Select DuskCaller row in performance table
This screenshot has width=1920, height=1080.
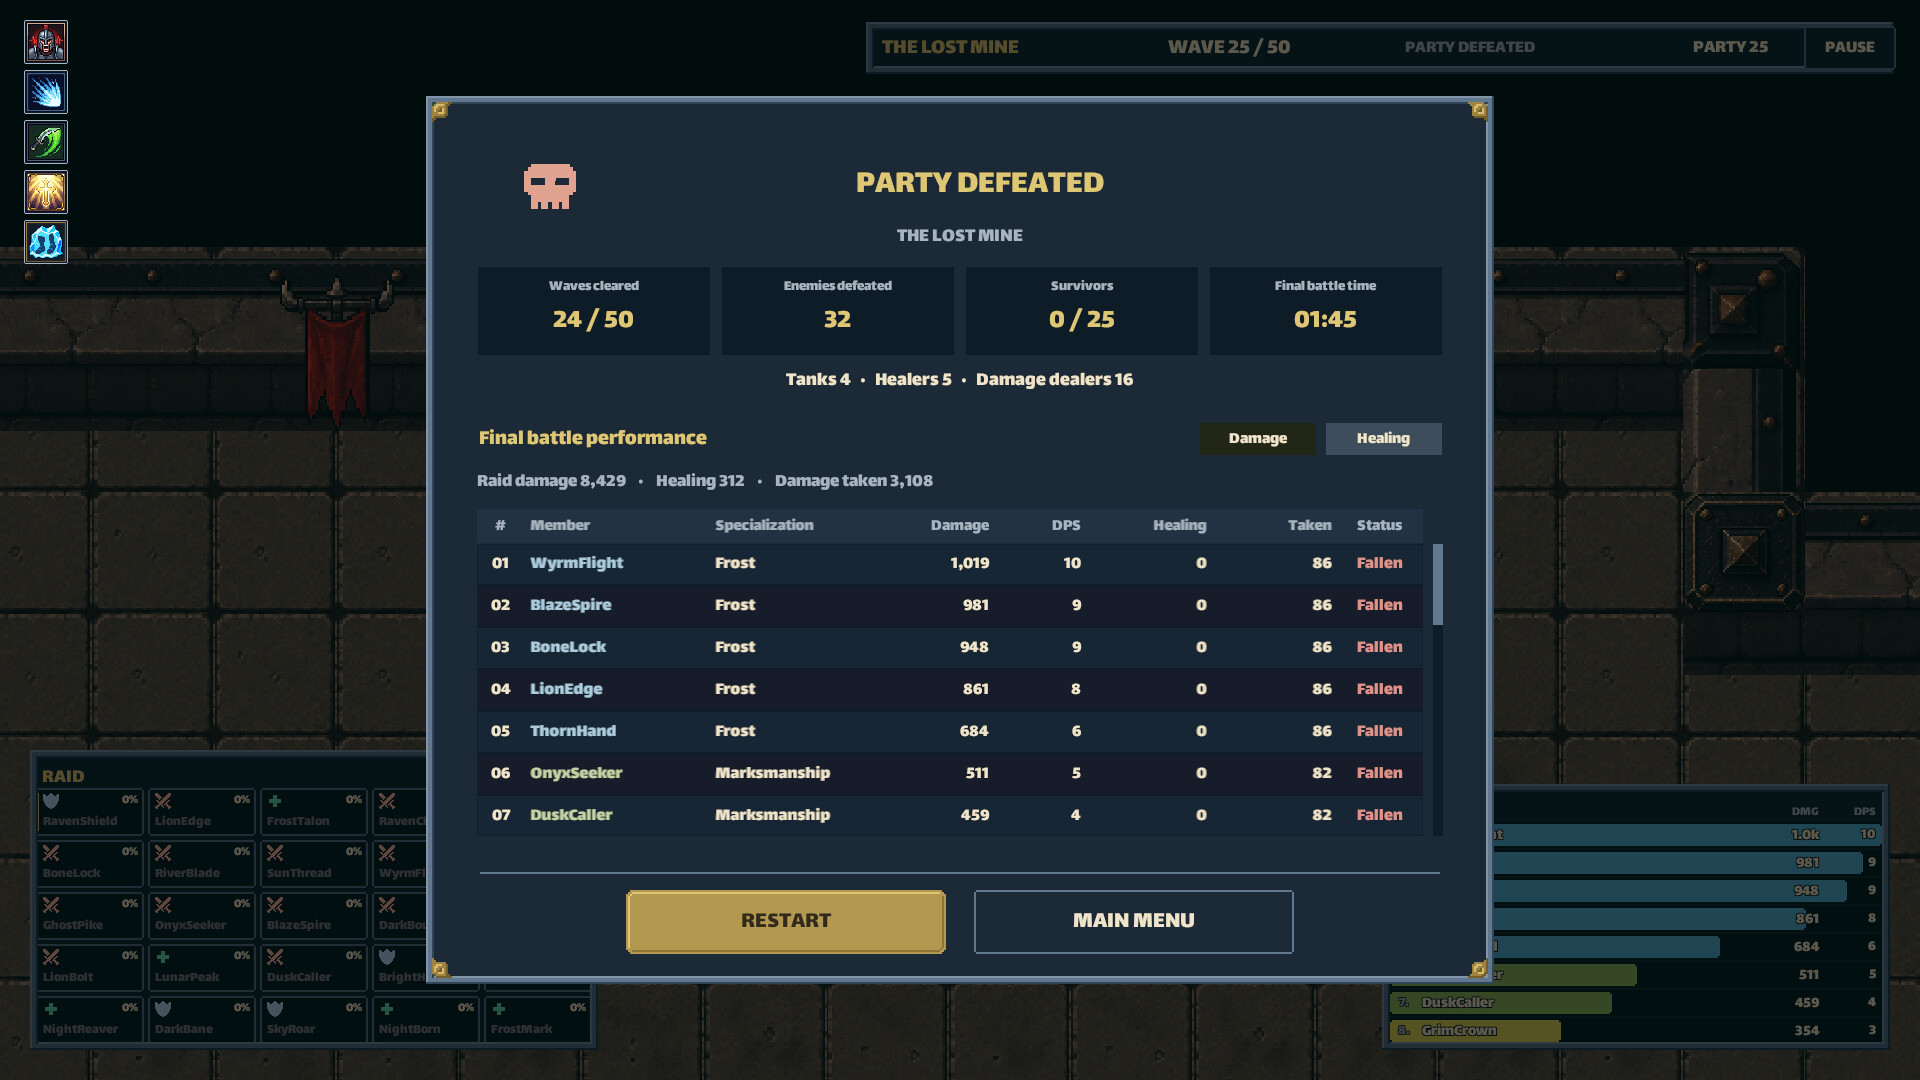950,815
